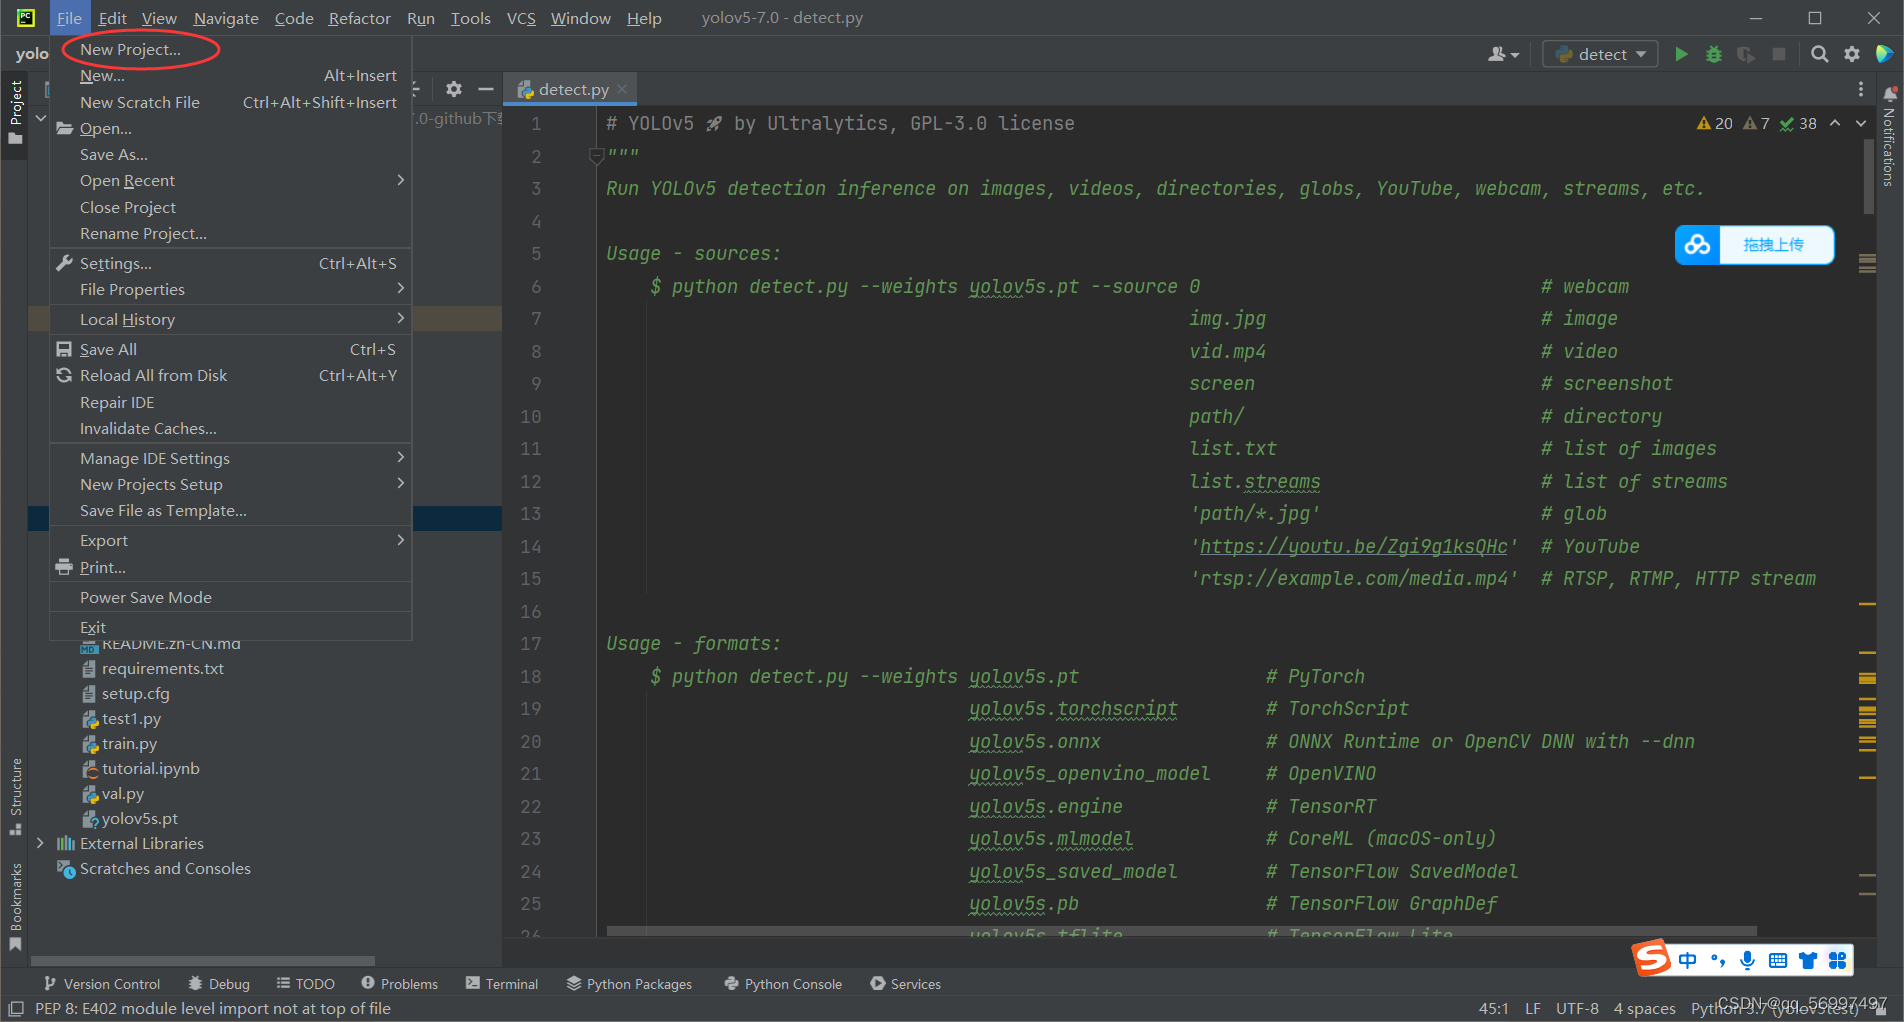Select train.py in the project tree

tap(129, 743)
